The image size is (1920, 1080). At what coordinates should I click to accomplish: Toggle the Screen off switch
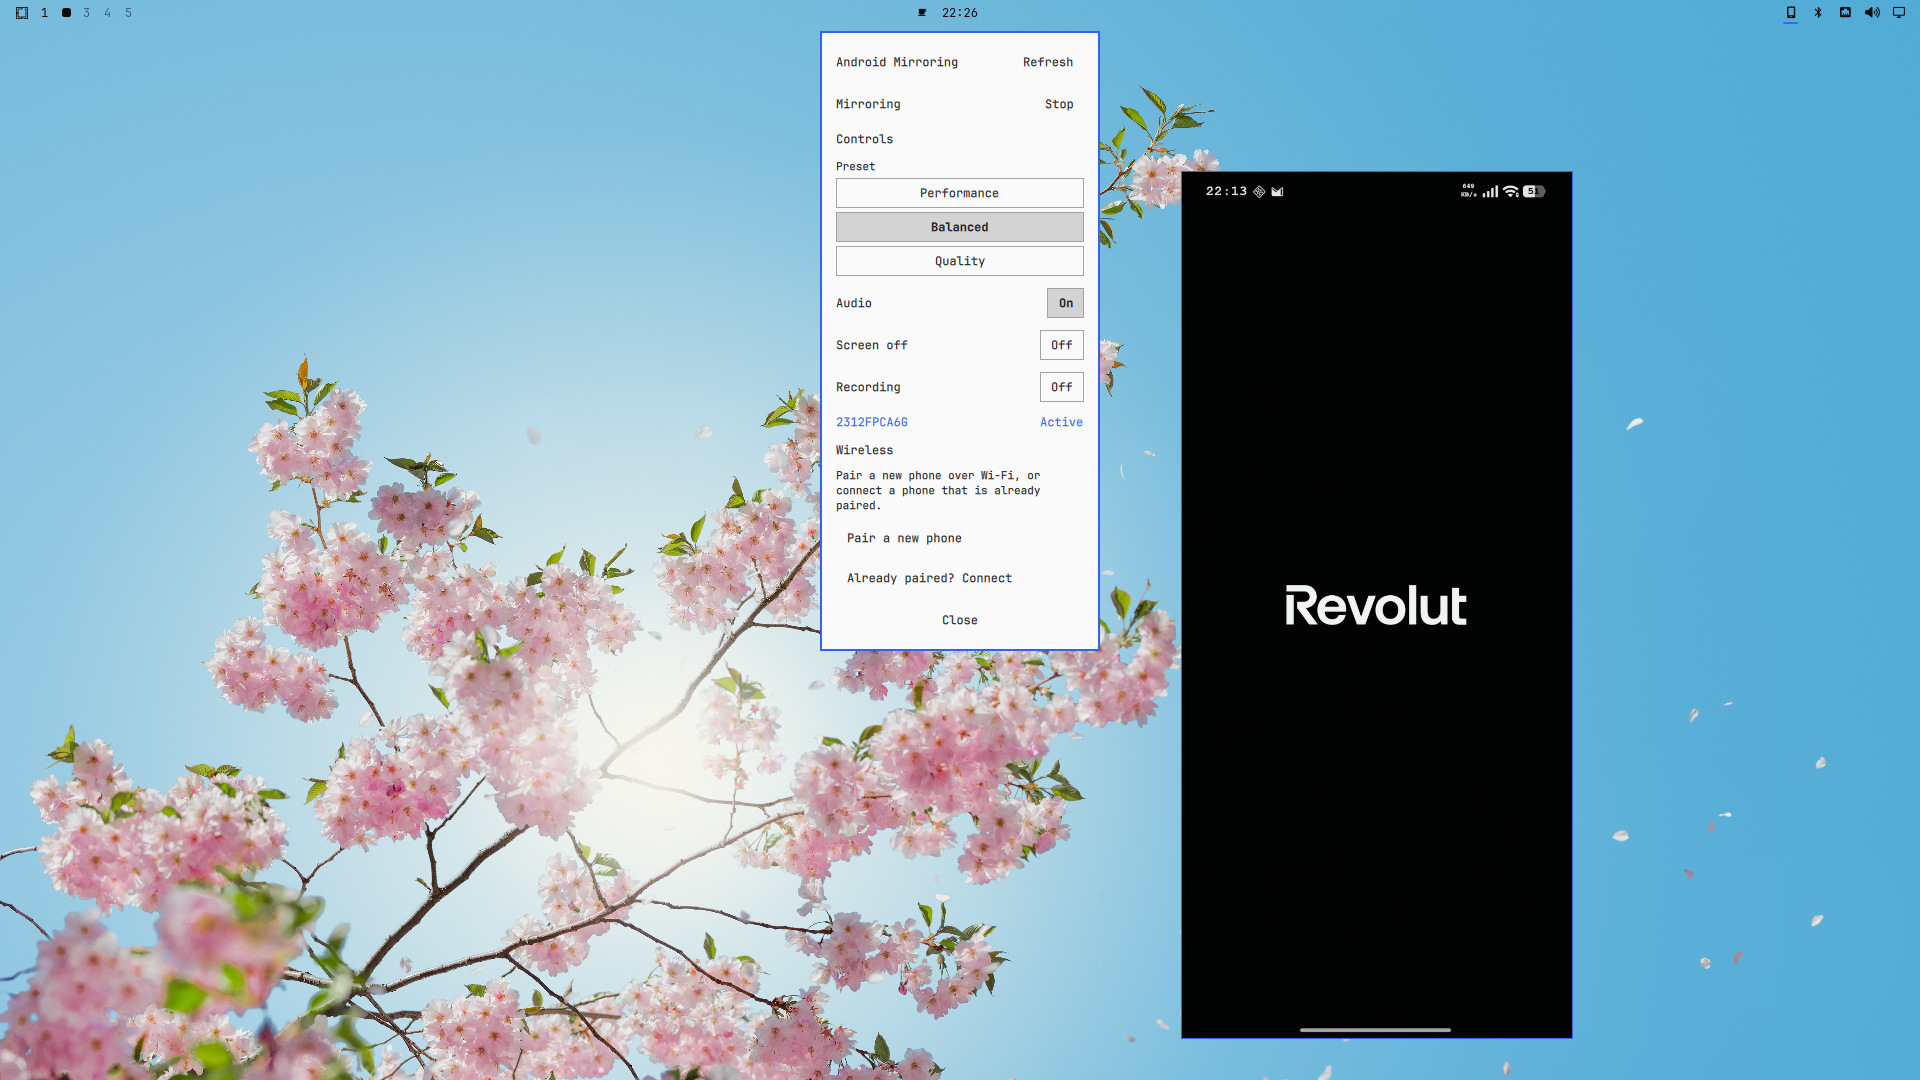(x=1061, y=345)
